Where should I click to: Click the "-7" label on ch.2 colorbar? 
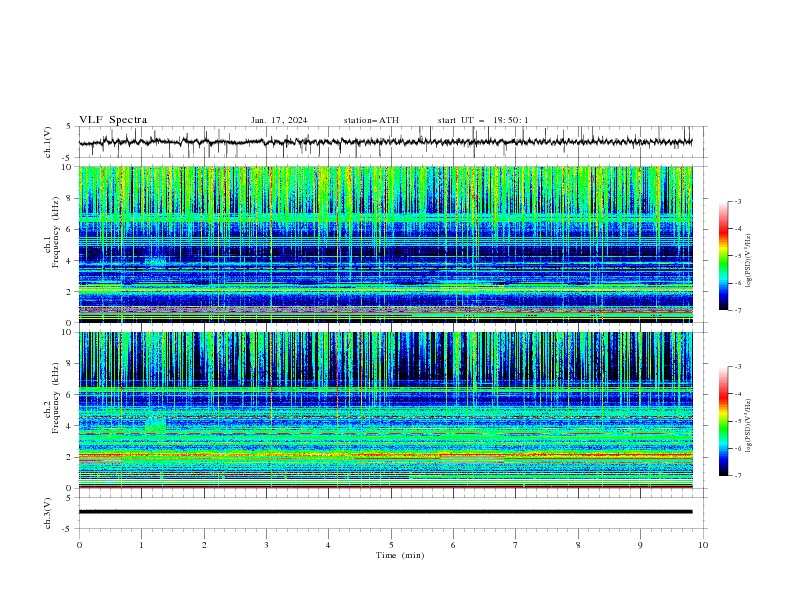click(737, 476)
